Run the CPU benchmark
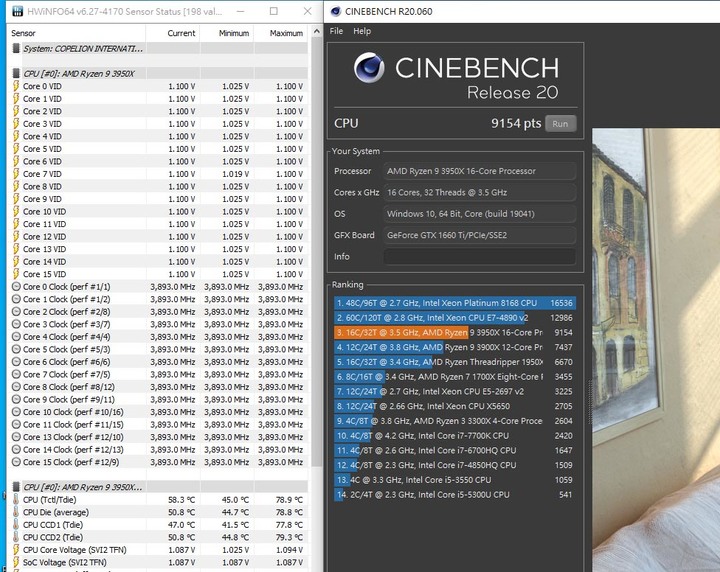720x572 pixels. [x=560, y=124]
